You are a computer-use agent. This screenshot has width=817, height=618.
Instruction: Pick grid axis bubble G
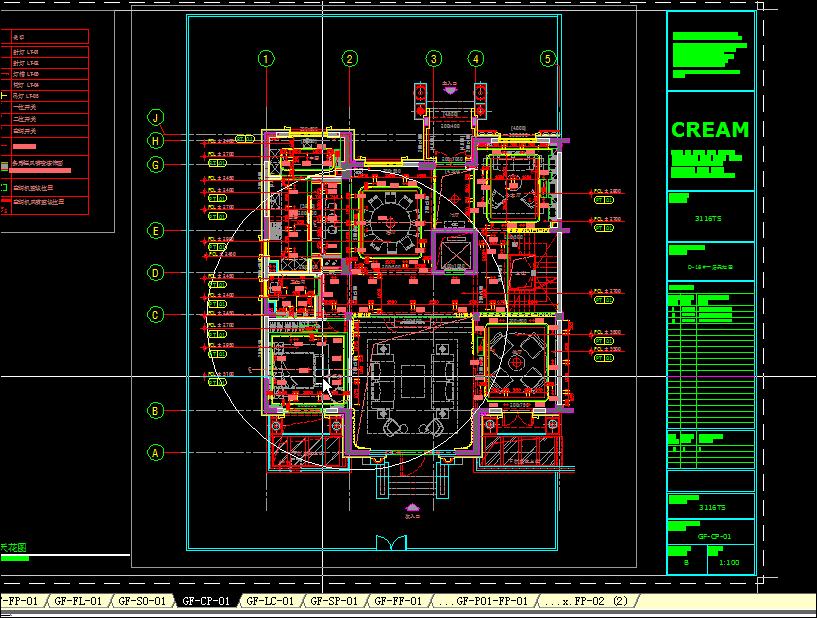tap(155, 165)
